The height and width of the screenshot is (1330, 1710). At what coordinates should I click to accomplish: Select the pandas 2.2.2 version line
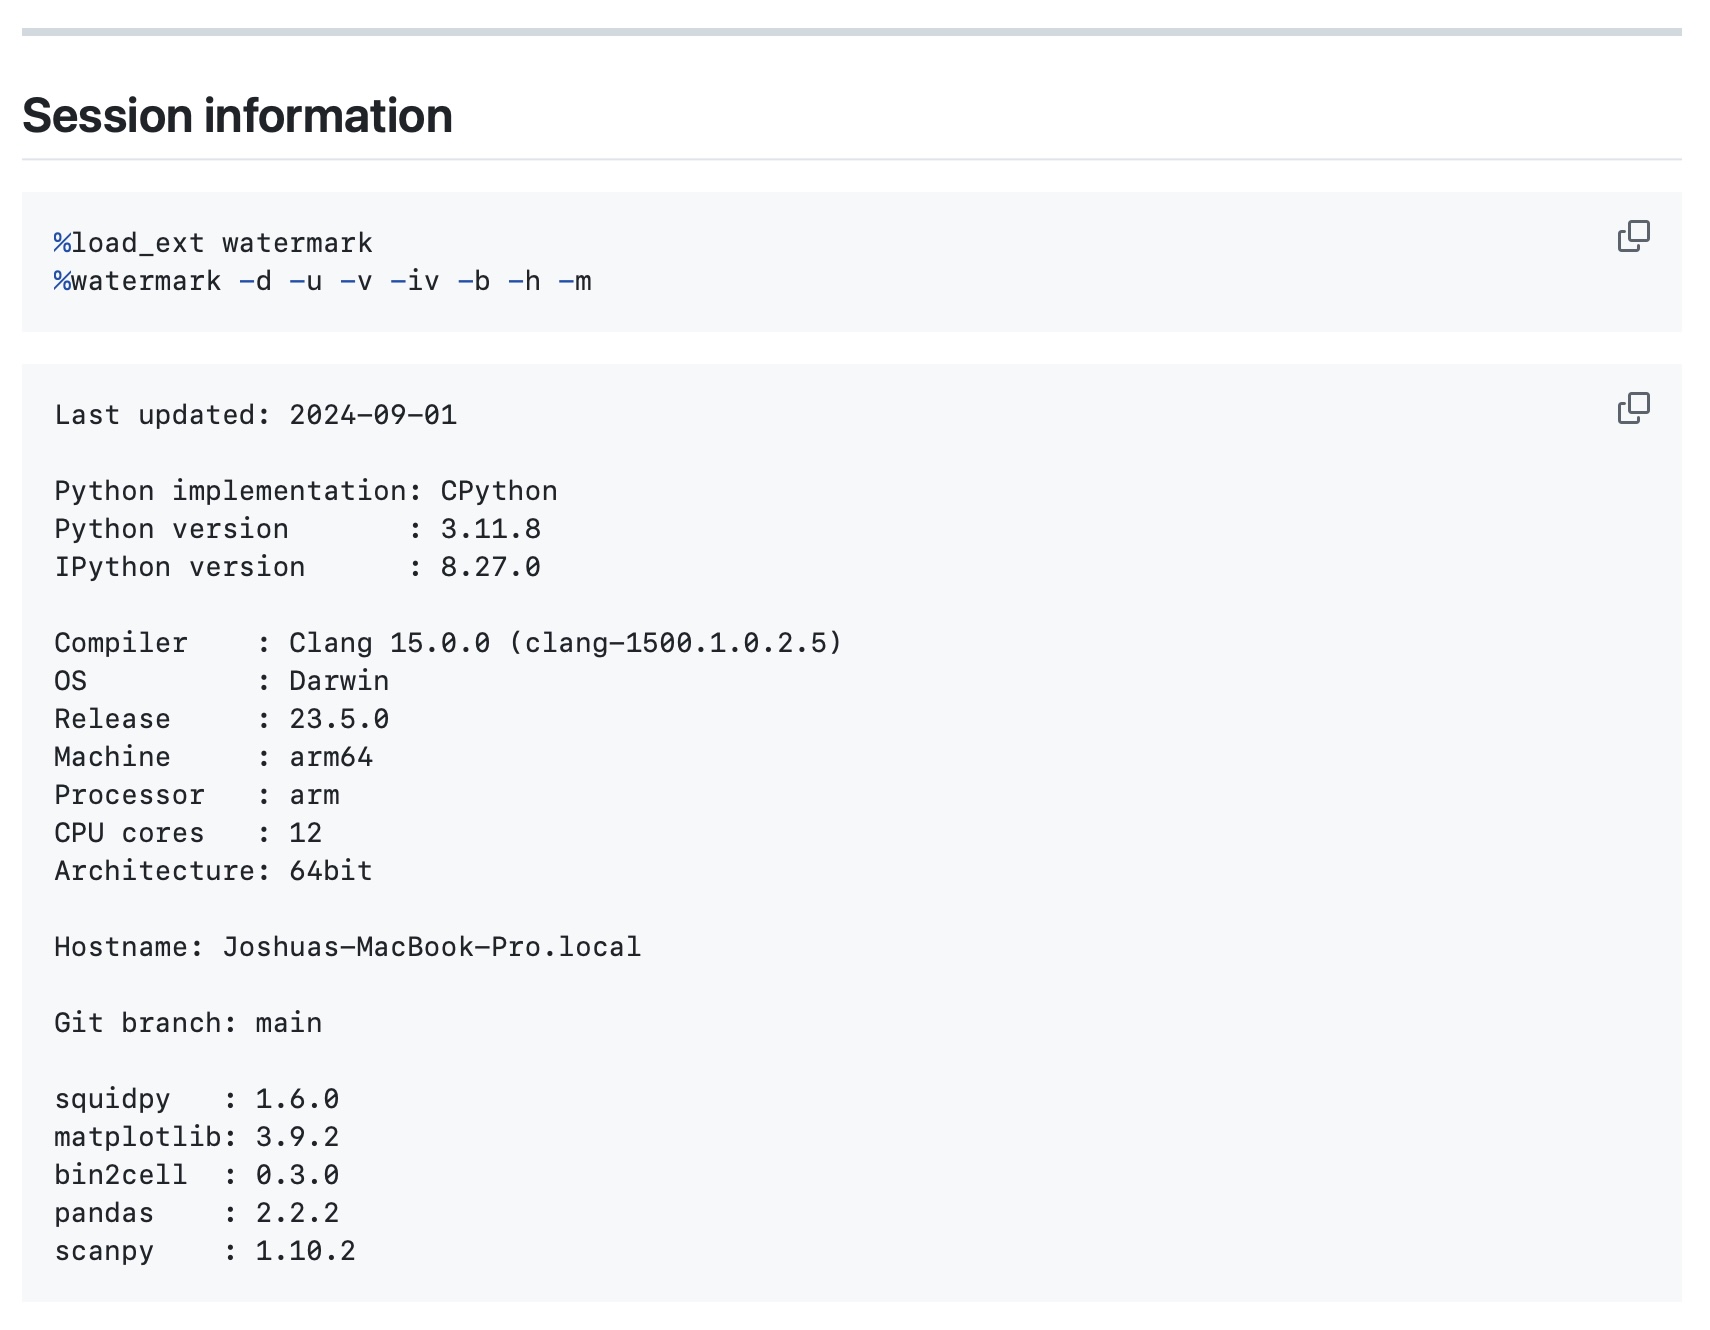197,1213
